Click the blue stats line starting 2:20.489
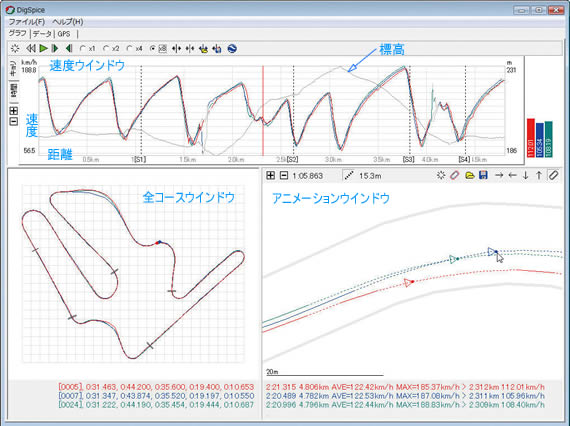 pyautogui.click(x=405, y=396)
